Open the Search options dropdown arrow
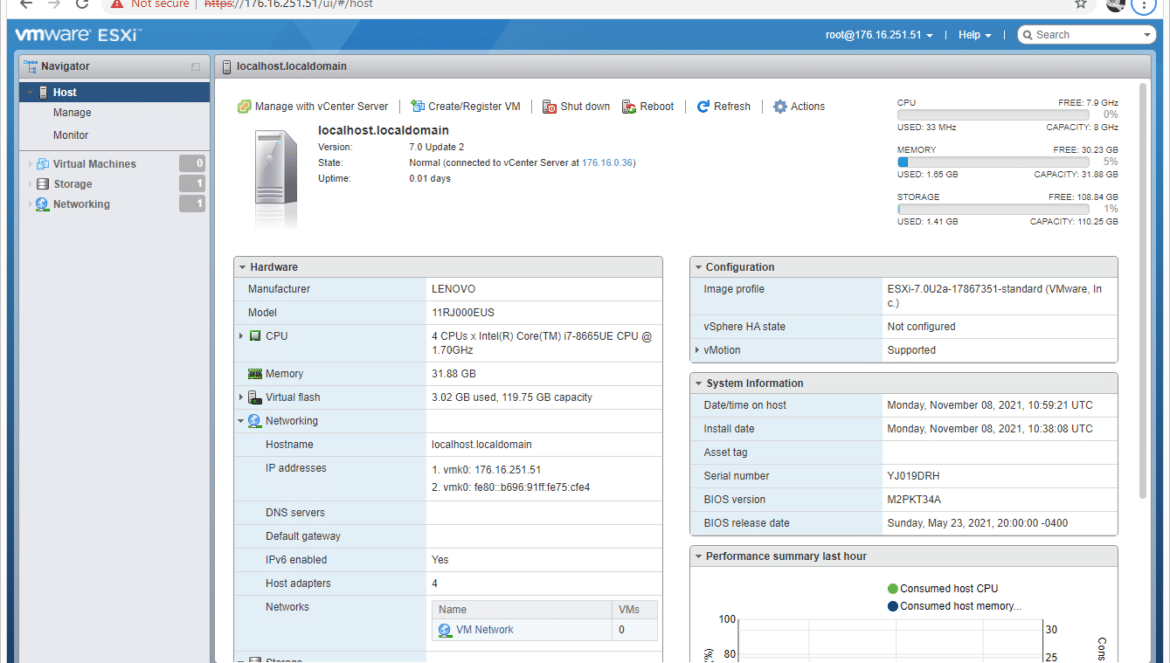Screen dimensions: 1170x663 [1147, 35]
